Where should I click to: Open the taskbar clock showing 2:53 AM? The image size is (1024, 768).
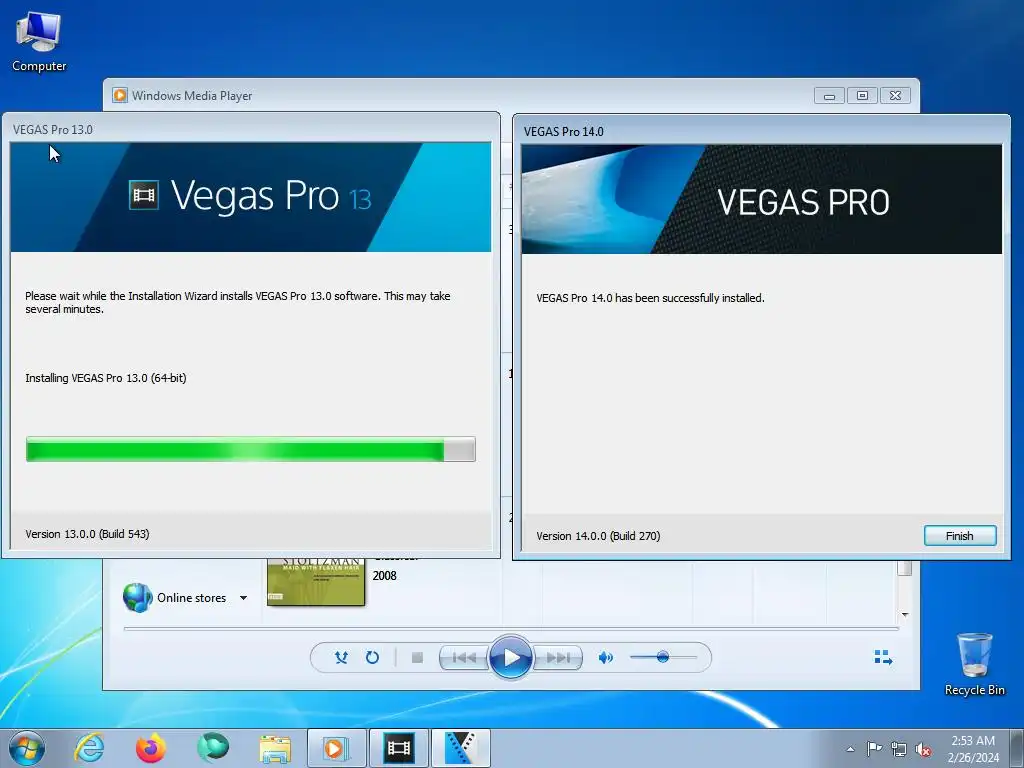973,748
